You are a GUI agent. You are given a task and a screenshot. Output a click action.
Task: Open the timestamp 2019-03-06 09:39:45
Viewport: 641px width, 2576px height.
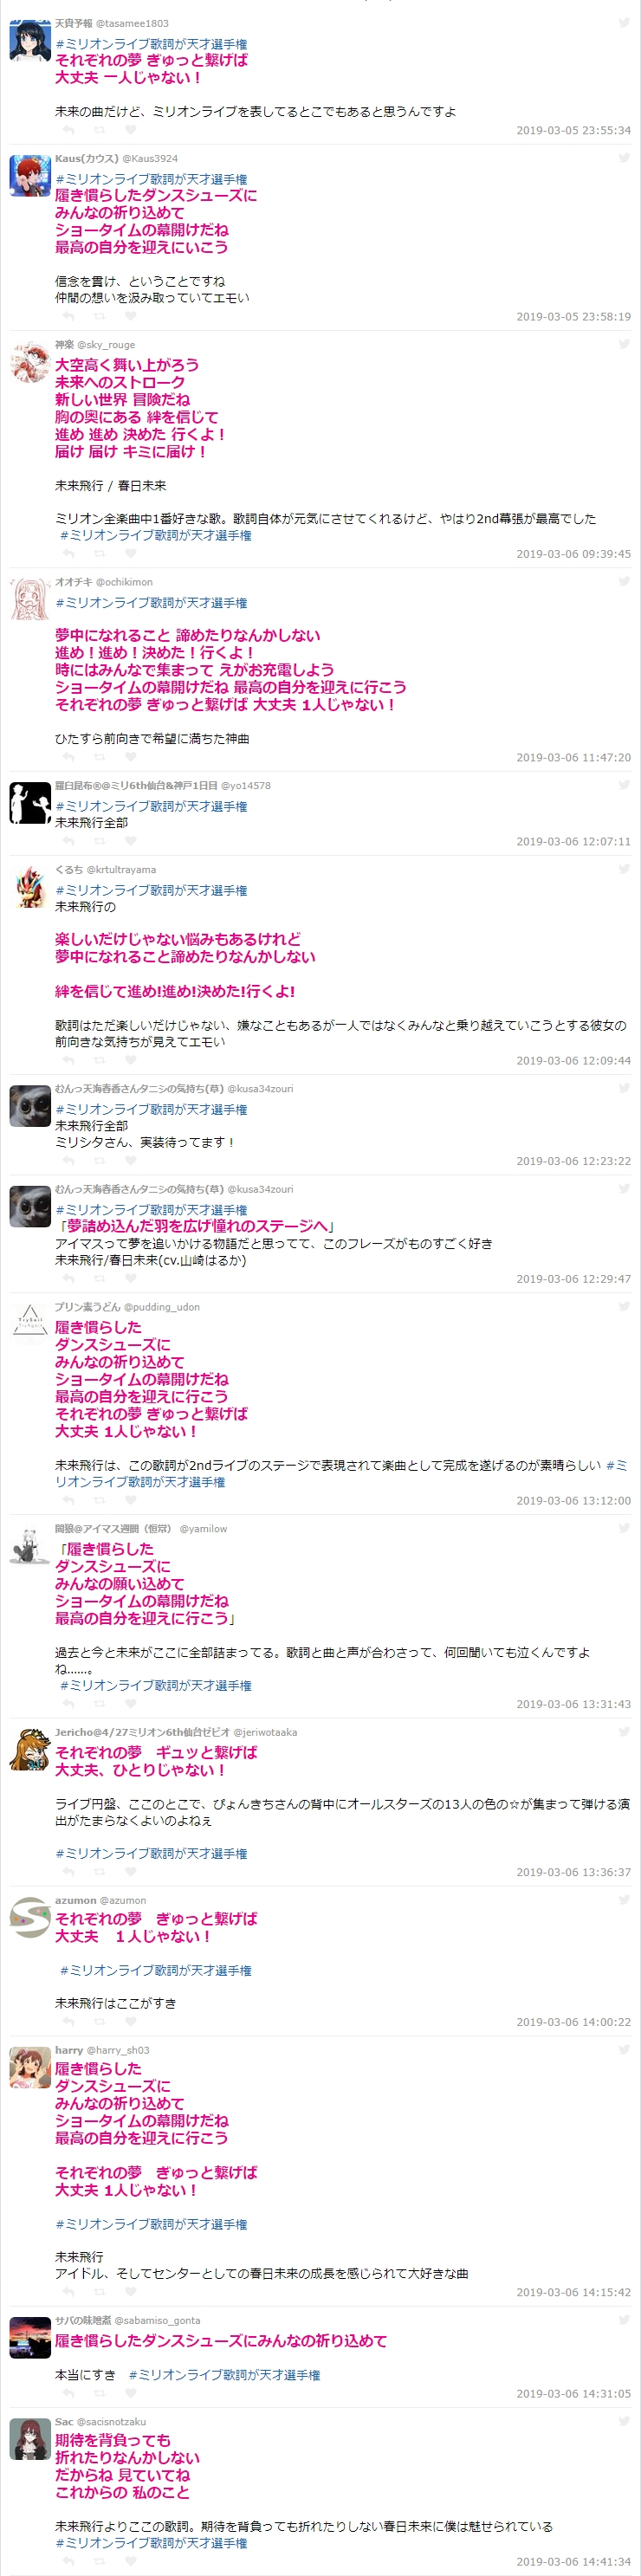[573, 553]
